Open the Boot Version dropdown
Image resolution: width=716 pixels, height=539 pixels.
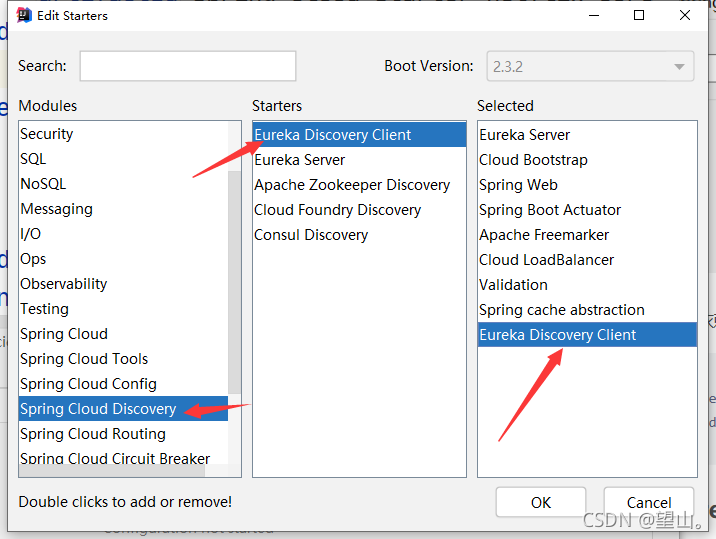tap(590, 67)
